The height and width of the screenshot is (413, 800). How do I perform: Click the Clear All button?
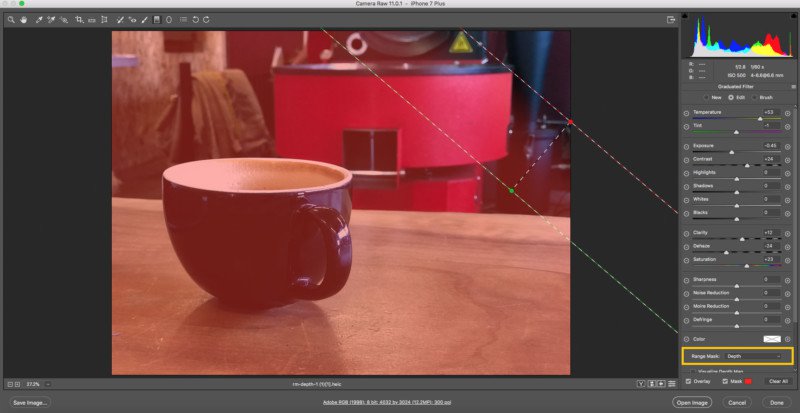pos(778,381)
